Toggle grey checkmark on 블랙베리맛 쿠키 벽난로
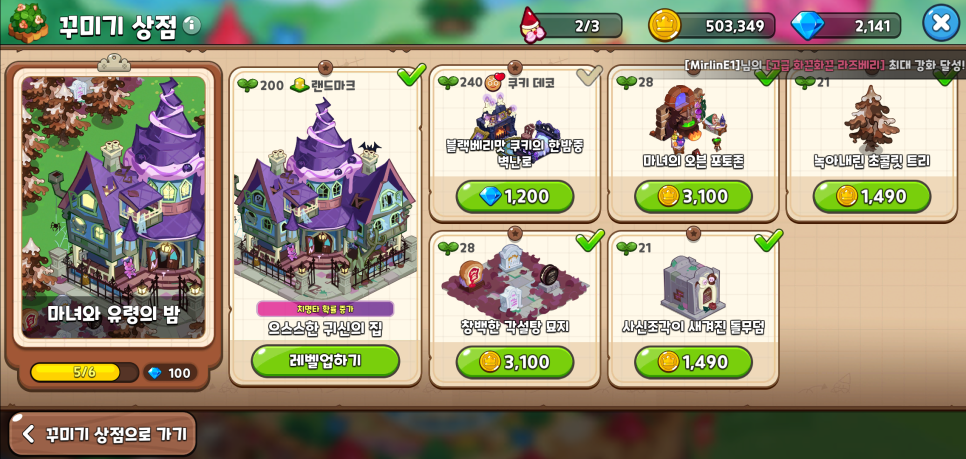Image resolution: width=966 pixels, height=459 pixels. tap(588, 75)
